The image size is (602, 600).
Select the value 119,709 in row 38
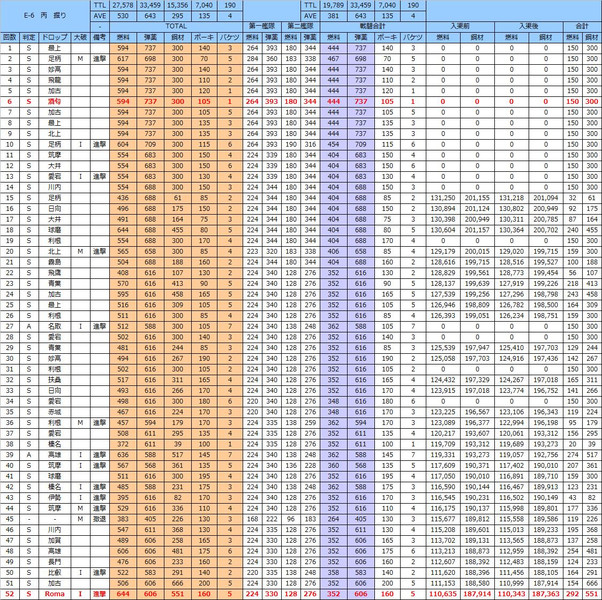pos(443,444)
